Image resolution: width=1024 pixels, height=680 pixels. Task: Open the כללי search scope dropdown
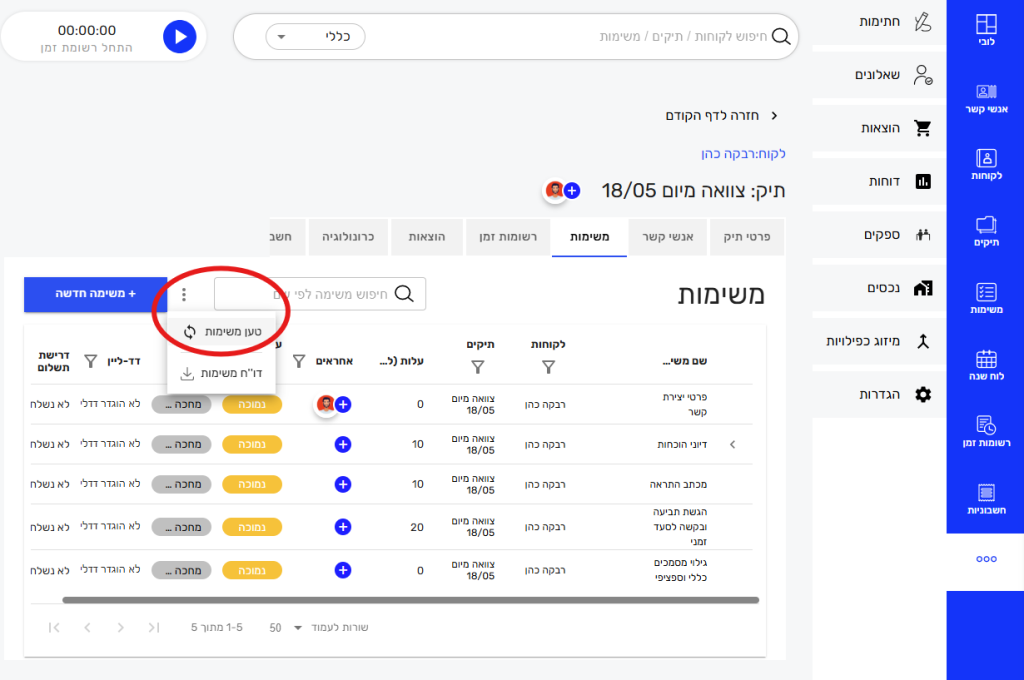pyautogui.click(x=315, y=37)
